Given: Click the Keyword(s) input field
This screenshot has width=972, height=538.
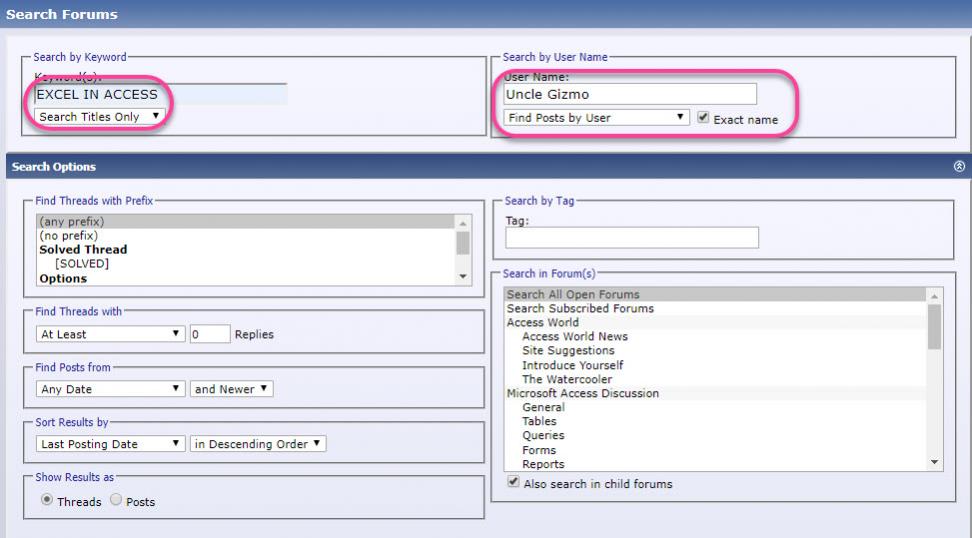Looking at the screenshot, I should click(x=160, y=95).
